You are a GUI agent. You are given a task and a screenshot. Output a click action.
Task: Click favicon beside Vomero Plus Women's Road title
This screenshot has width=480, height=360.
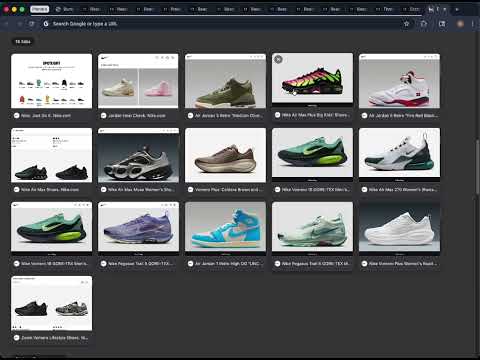pyautogui.click(x=364, y=264)
